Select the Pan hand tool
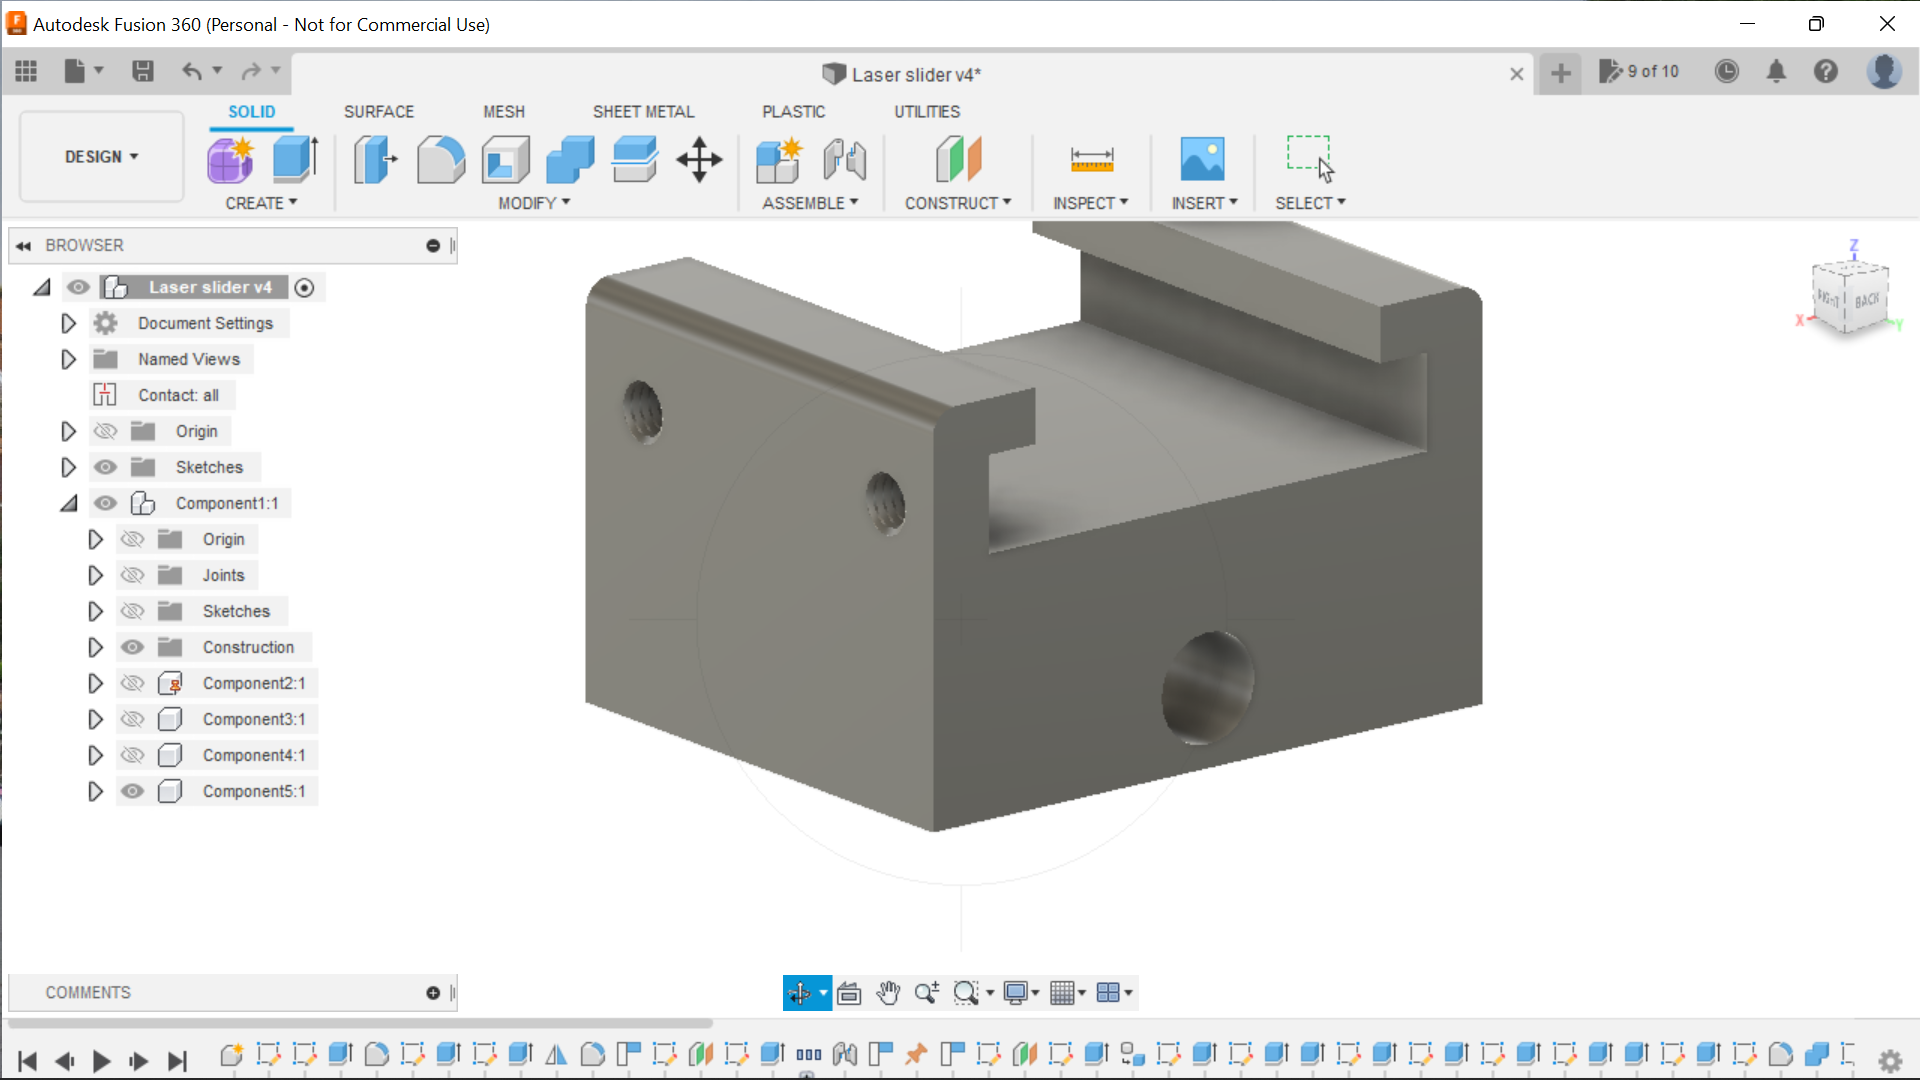Viewport: 1920px width, 1080px height. [x=888, y=993]
